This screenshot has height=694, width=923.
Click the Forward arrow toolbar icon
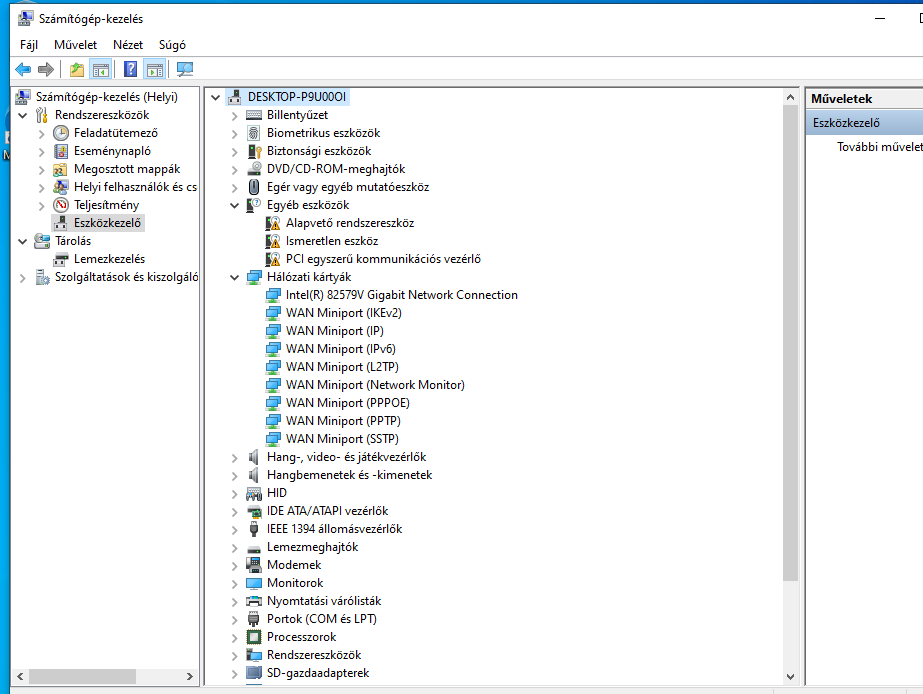tap(46, 69)
